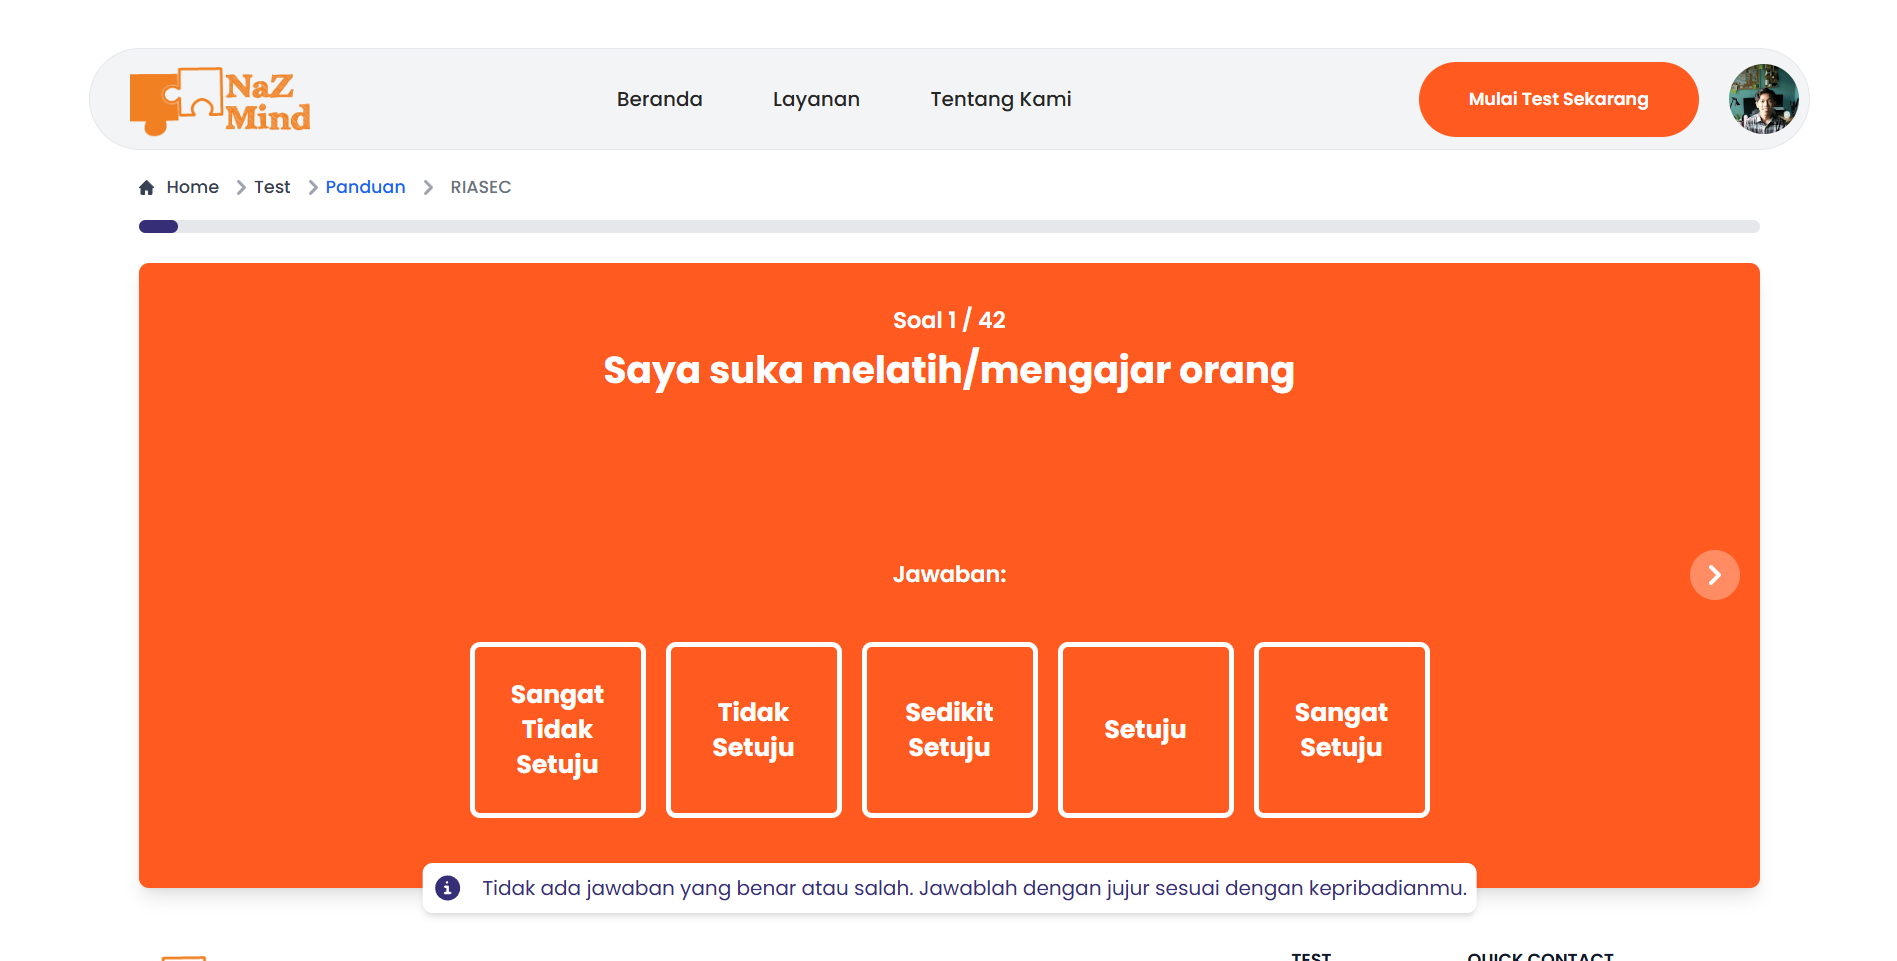1897x961 pixels.
Task: Click the Home breadcrumb label
Action: tap(193, 187)
